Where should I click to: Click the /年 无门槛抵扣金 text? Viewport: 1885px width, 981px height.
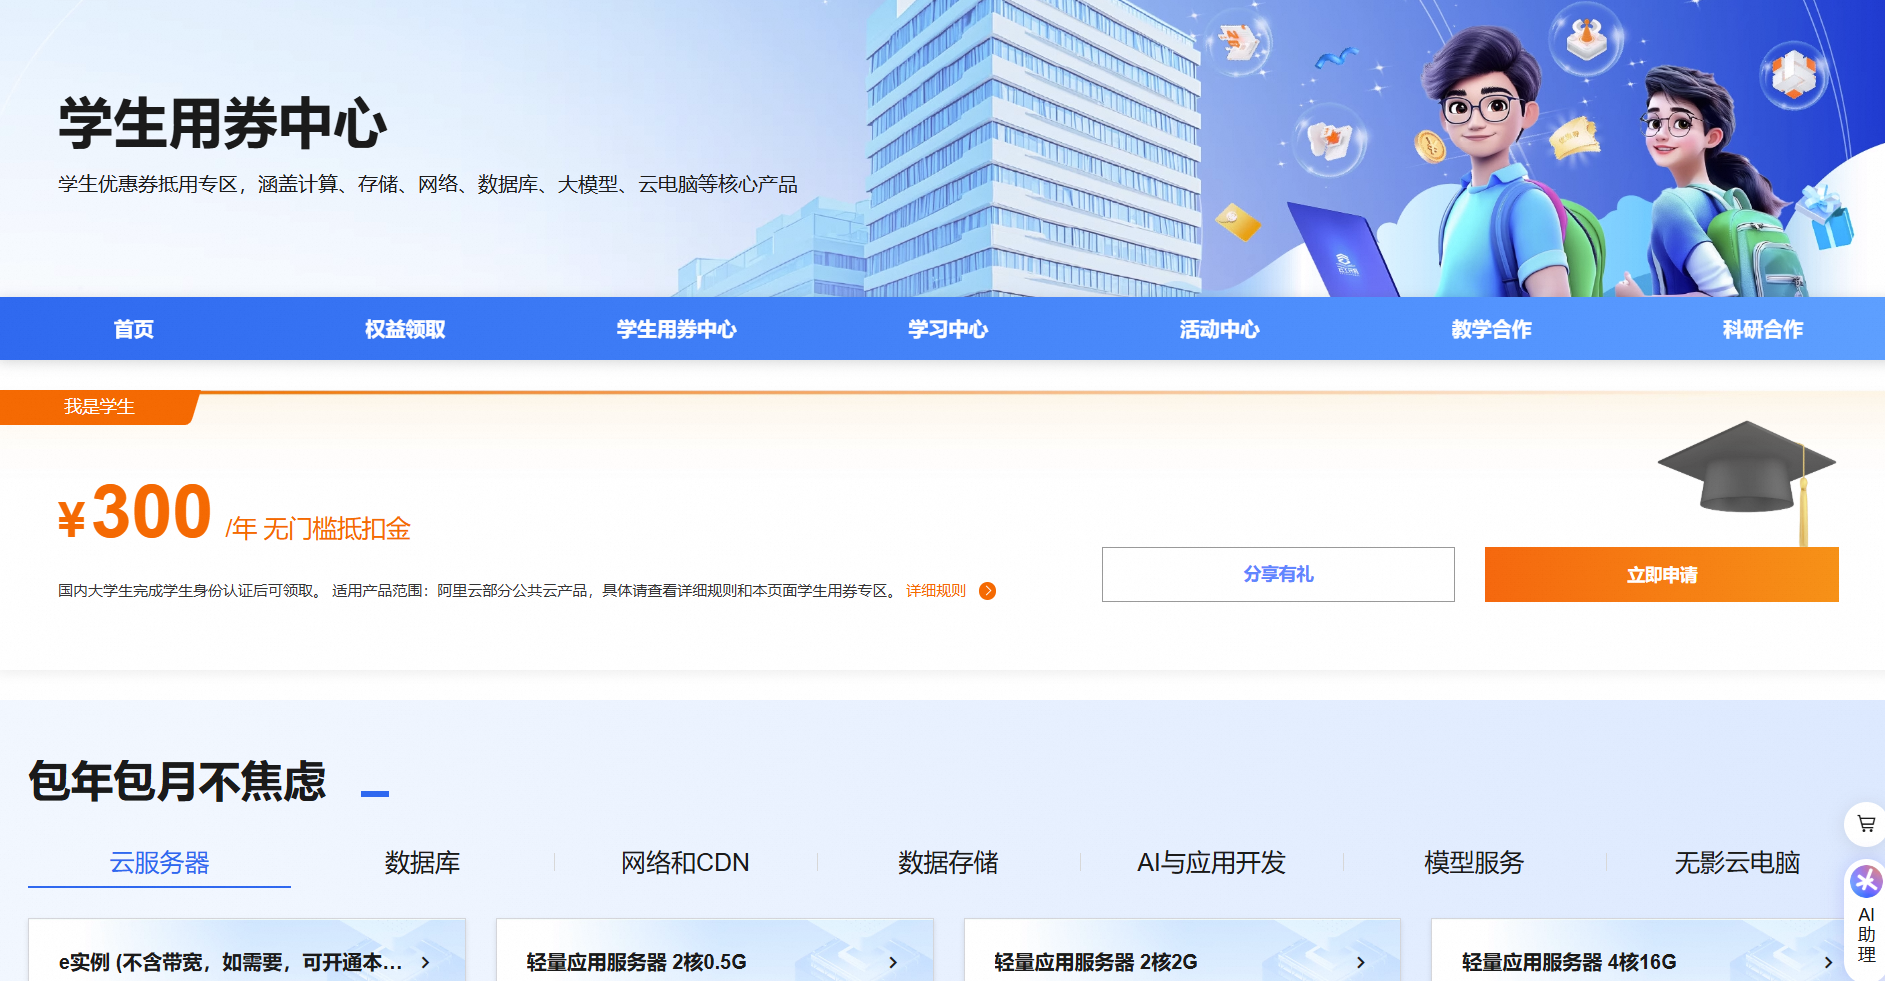318,528
